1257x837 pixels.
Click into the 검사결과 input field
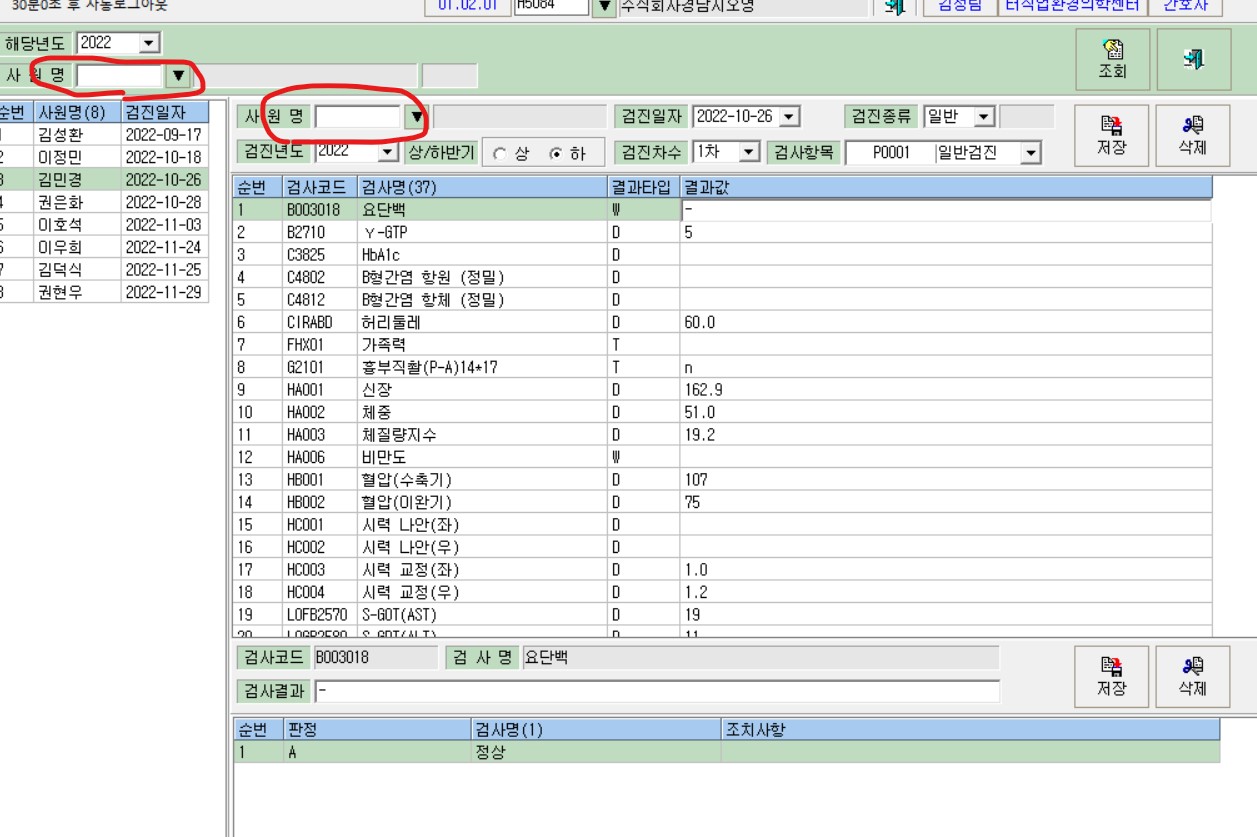click(x=657, y=691)
